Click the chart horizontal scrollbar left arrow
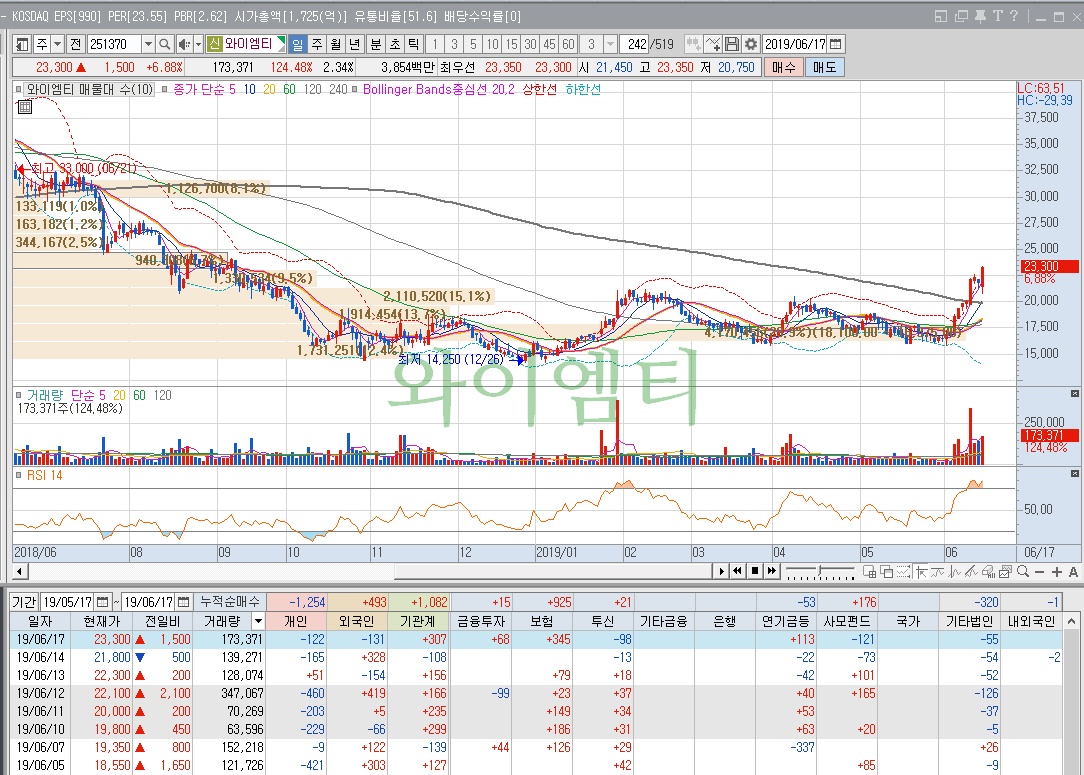 click(x=20, y=571)
